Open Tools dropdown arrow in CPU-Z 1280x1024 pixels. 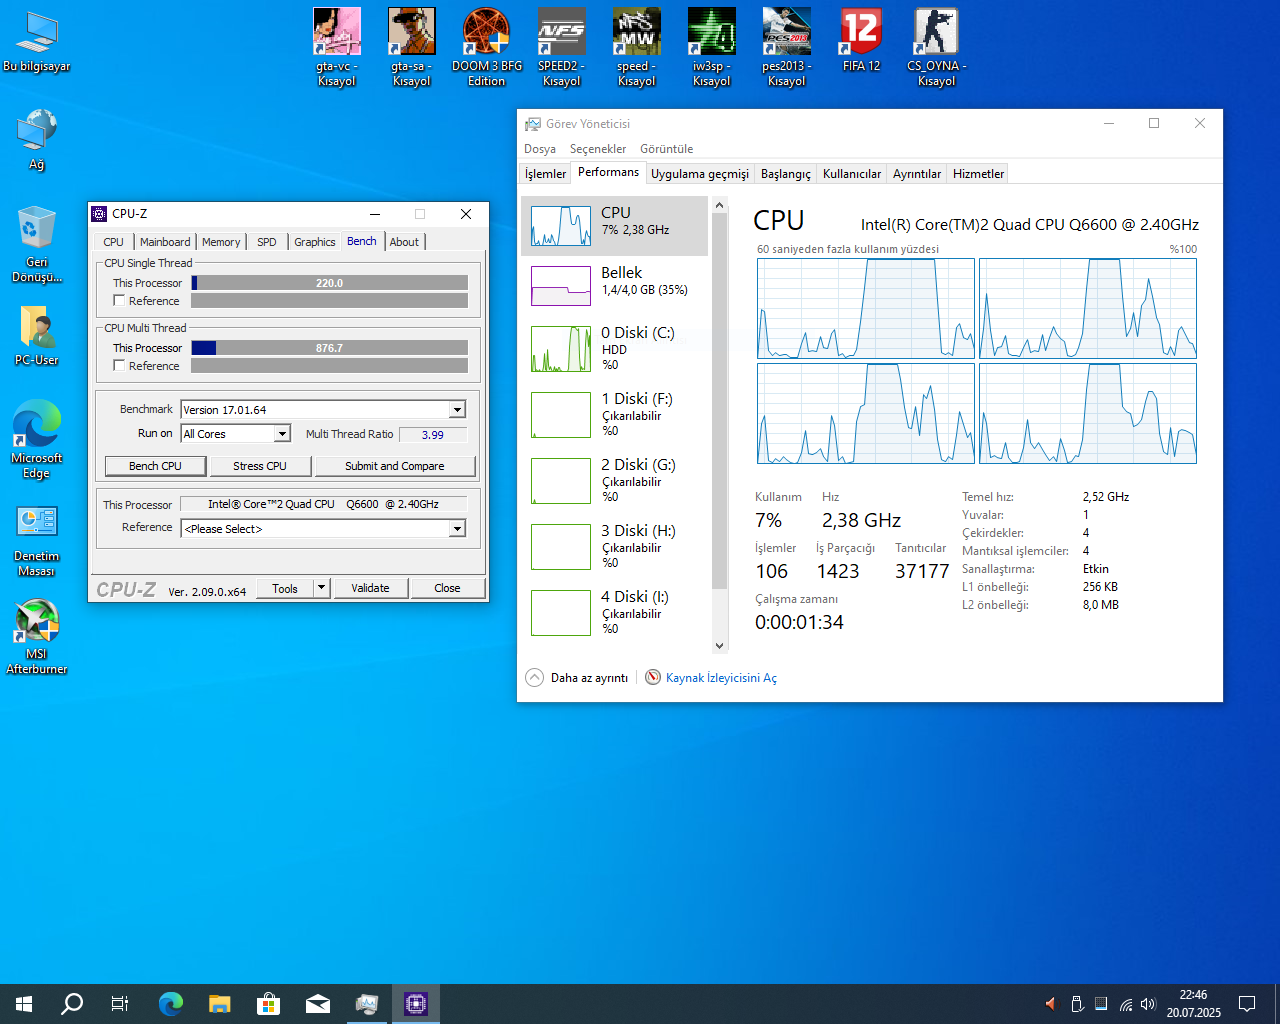(321, 589)
